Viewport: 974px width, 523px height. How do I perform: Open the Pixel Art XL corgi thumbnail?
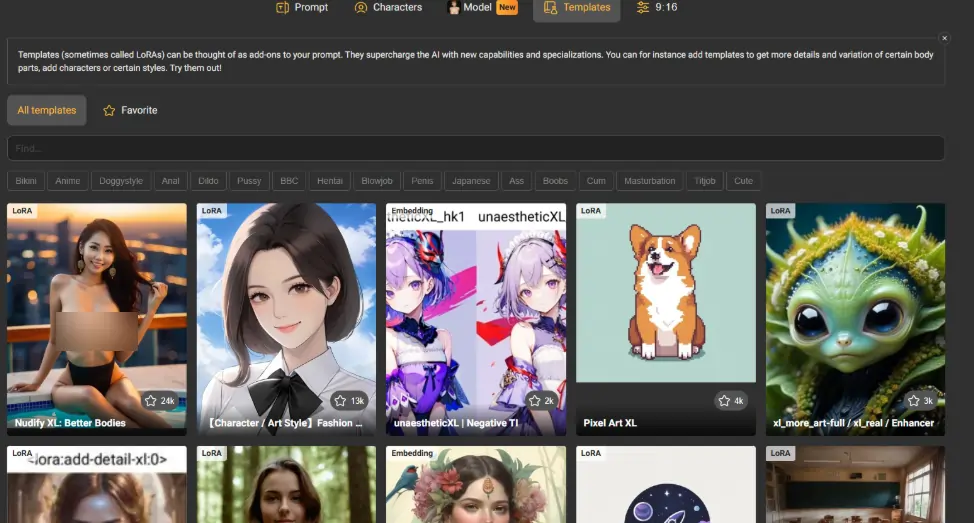click(x=666, y=293)
